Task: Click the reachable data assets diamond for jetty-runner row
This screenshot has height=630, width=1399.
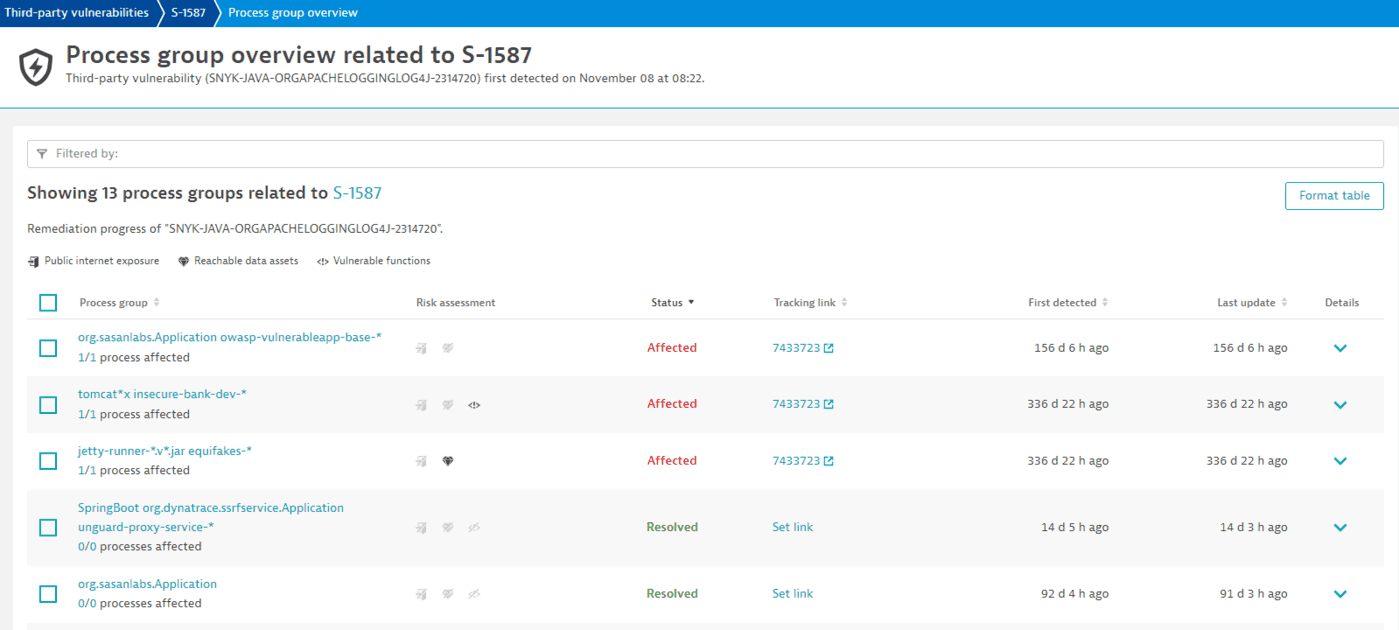Action: tap(447, 461)
